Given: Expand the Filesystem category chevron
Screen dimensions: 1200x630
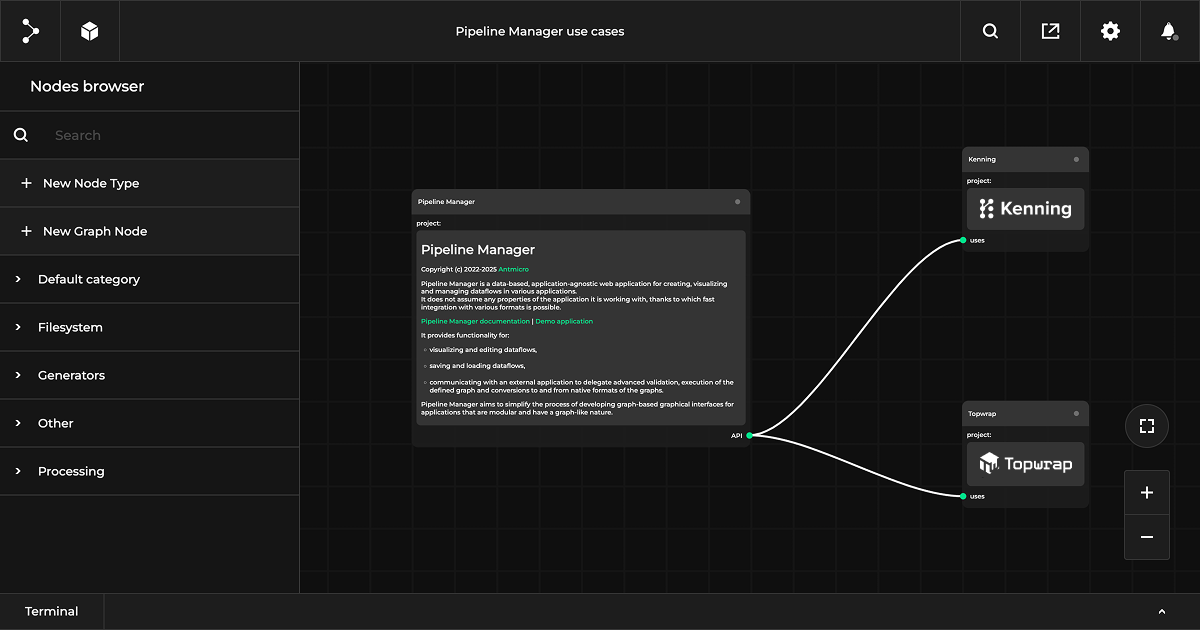Looking at the screenshot, I should coord(18,327).
